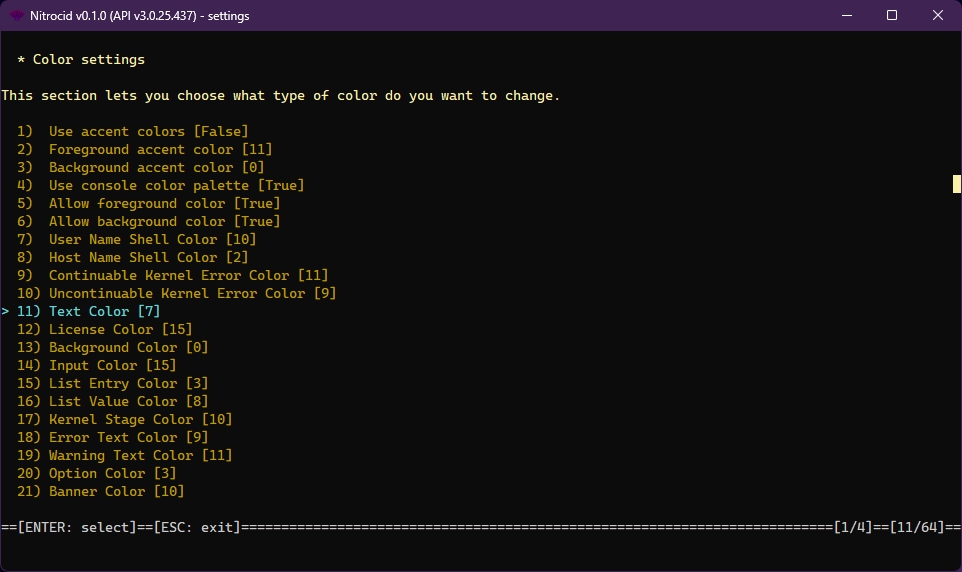Choose Continuable Kernel Error Color item
Screen dimensions: 962x572
tap(188, 275)
